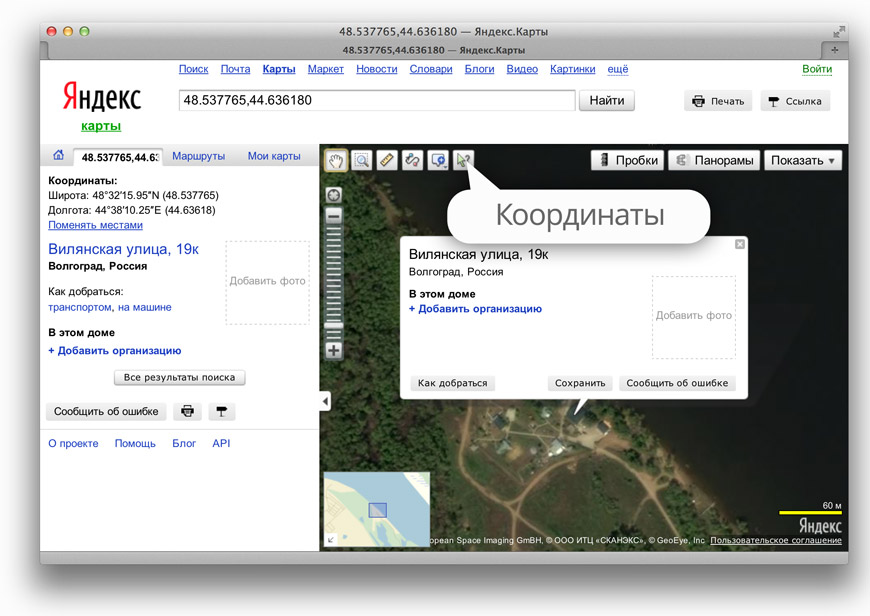
Task: Open the Почта link in top navigation
Action: pyautogui.click(x=235, y=69)
